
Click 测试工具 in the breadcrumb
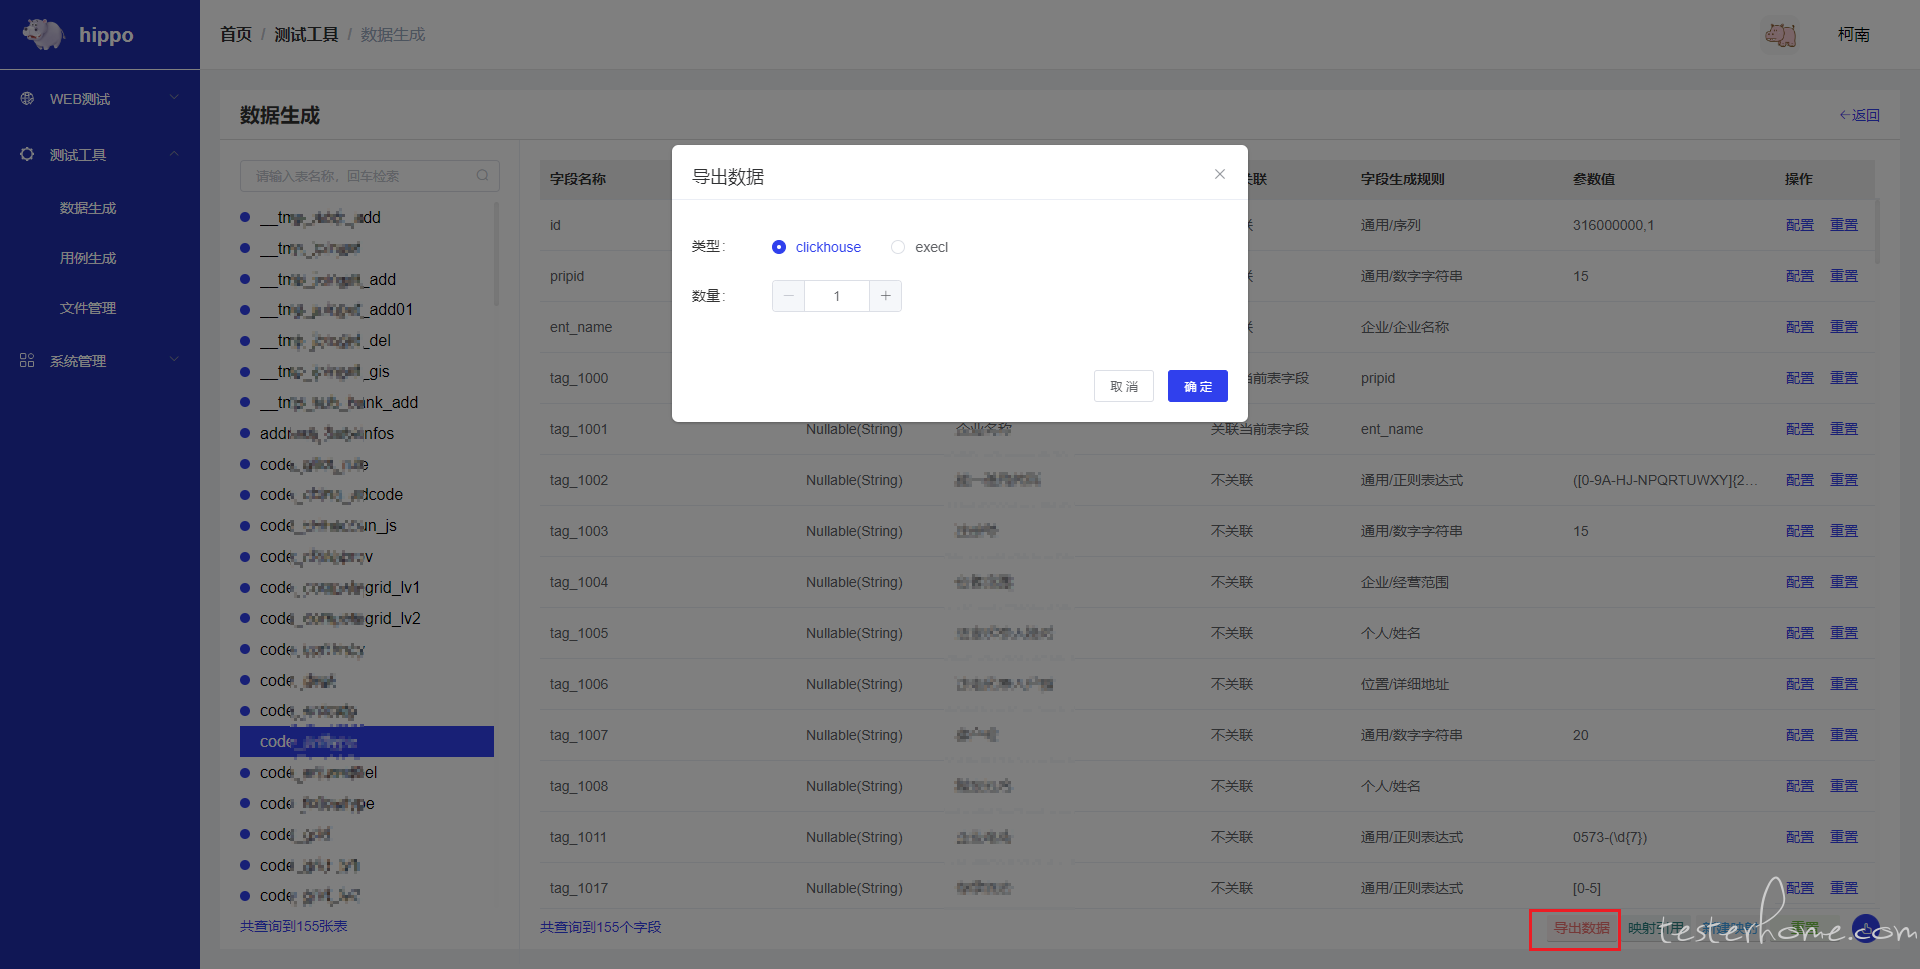pyautogui.click(x=306, y=34)
